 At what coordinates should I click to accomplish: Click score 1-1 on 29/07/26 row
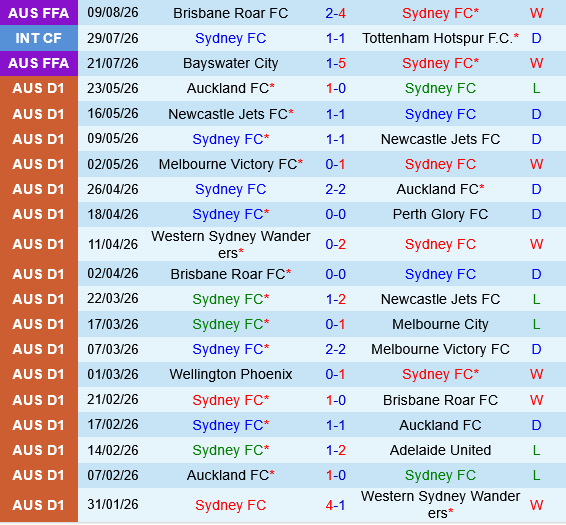pyautogui.click(x=335, y=38)
